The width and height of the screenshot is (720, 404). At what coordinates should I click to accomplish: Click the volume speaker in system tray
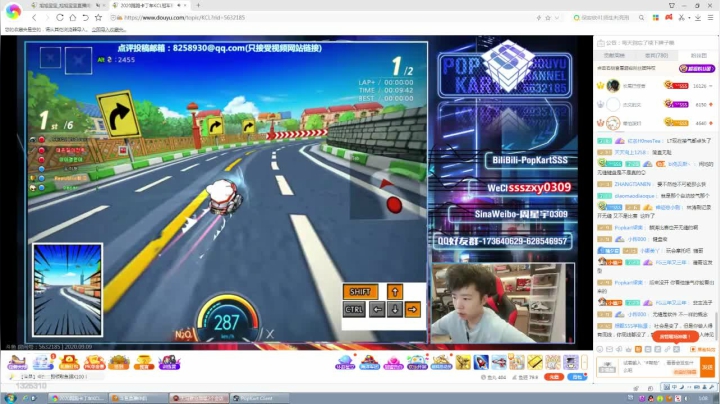[x=685, y=398]
